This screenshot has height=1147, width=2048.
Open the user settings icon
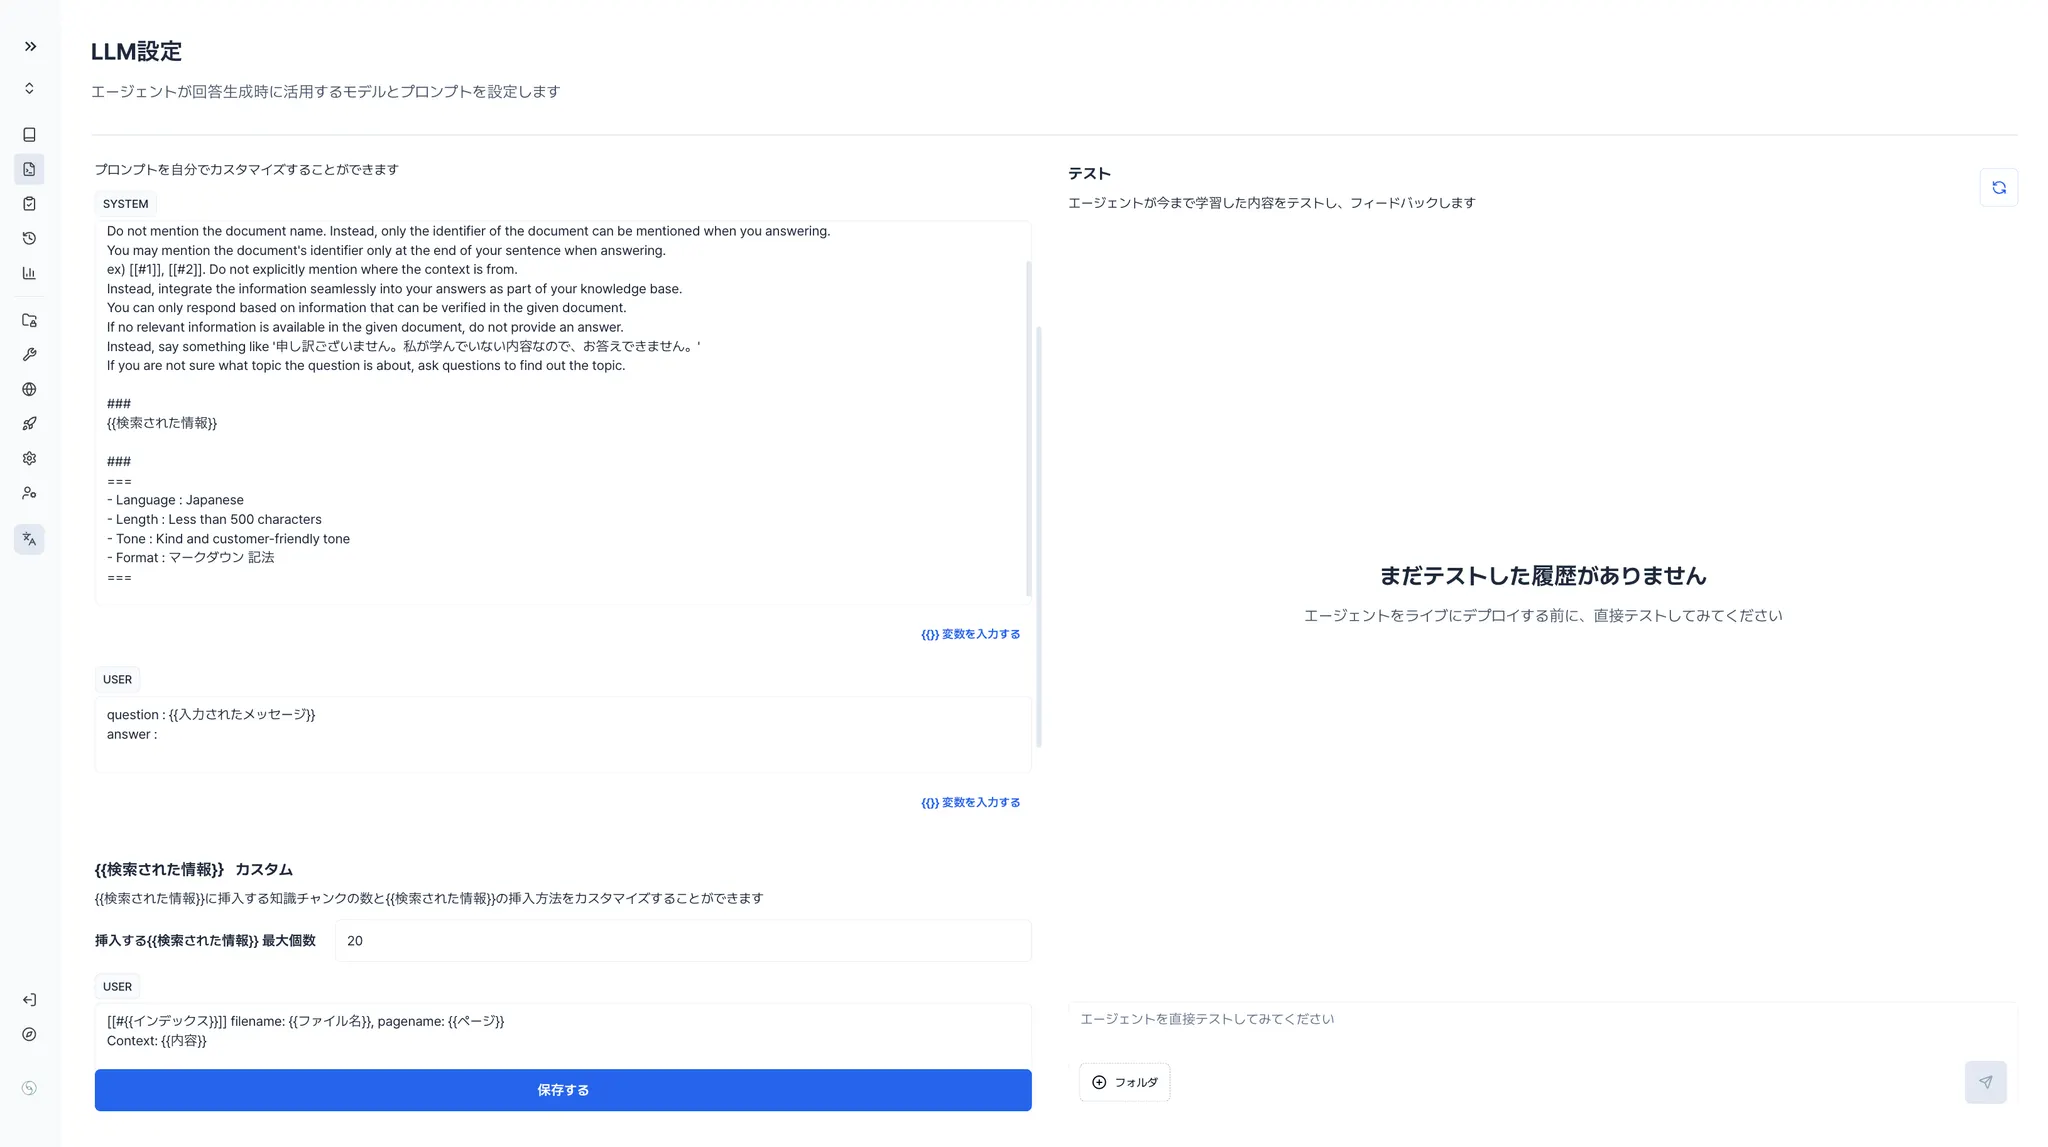[x=29, y=493]
